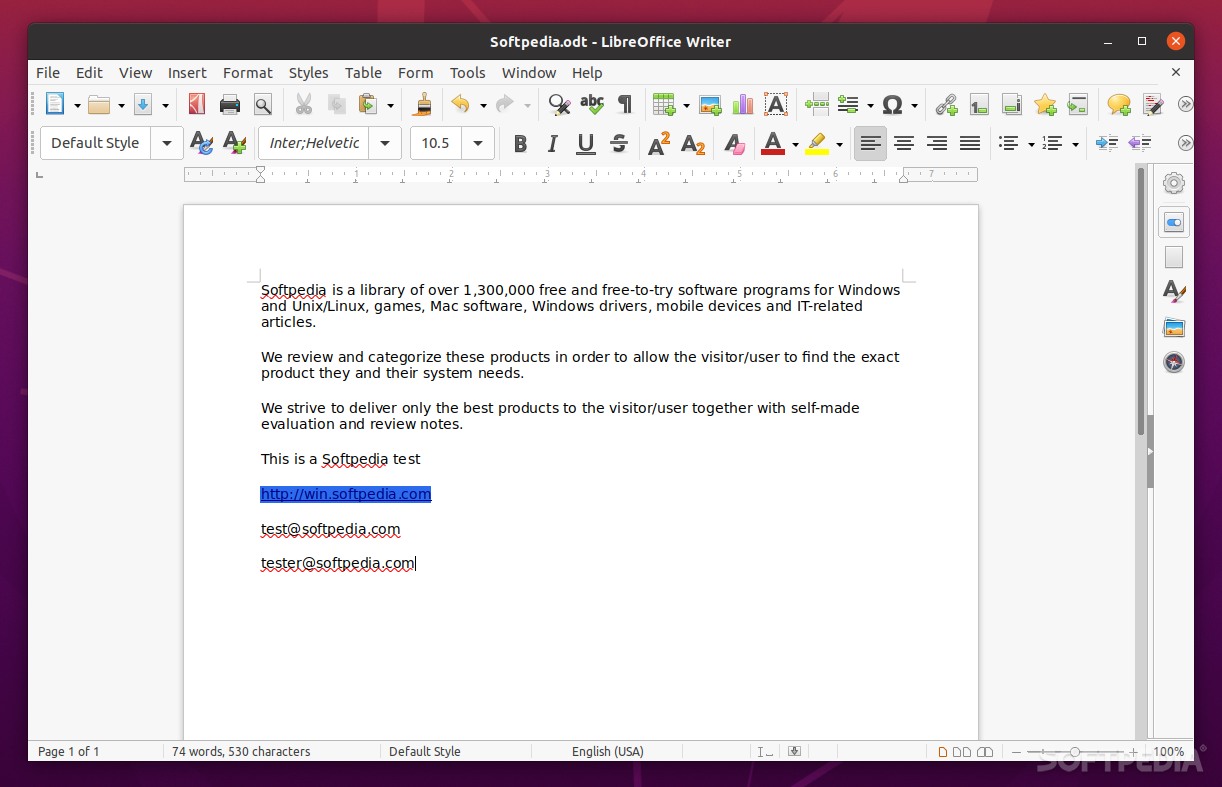Click the Insert Table grid icon
This screenshot has height=787, width=1222.
pyautogui.click(x=663, y=104)
